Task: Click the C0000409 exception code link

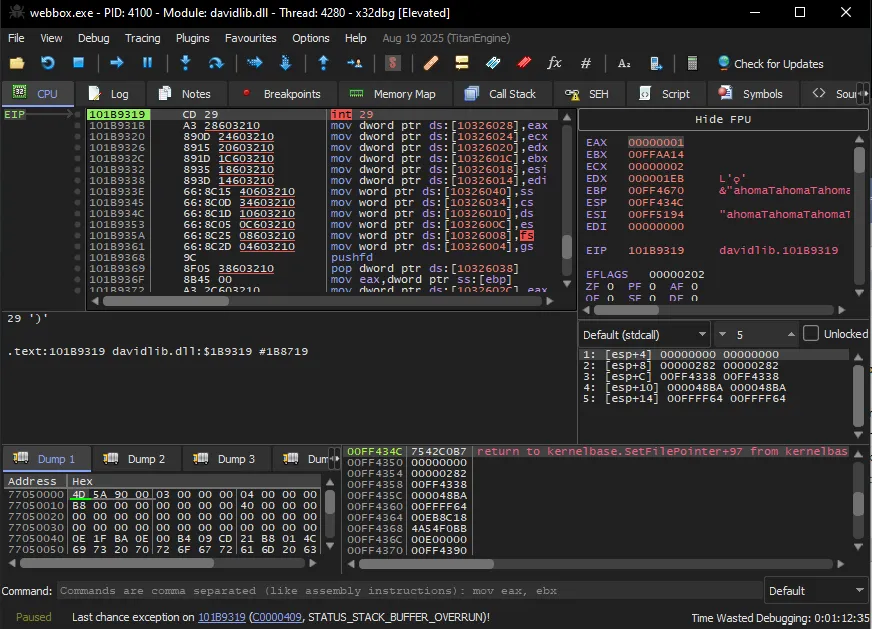Action: pos(276,617)
